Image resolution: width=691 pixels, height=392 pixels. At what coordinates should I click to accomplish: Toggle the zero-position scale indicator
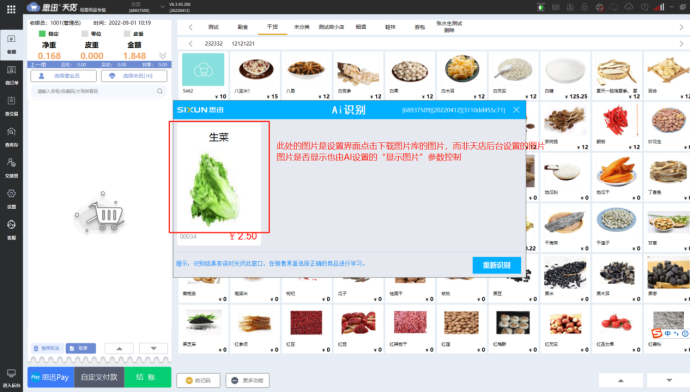pyautogui.click(x=85, y=33)
